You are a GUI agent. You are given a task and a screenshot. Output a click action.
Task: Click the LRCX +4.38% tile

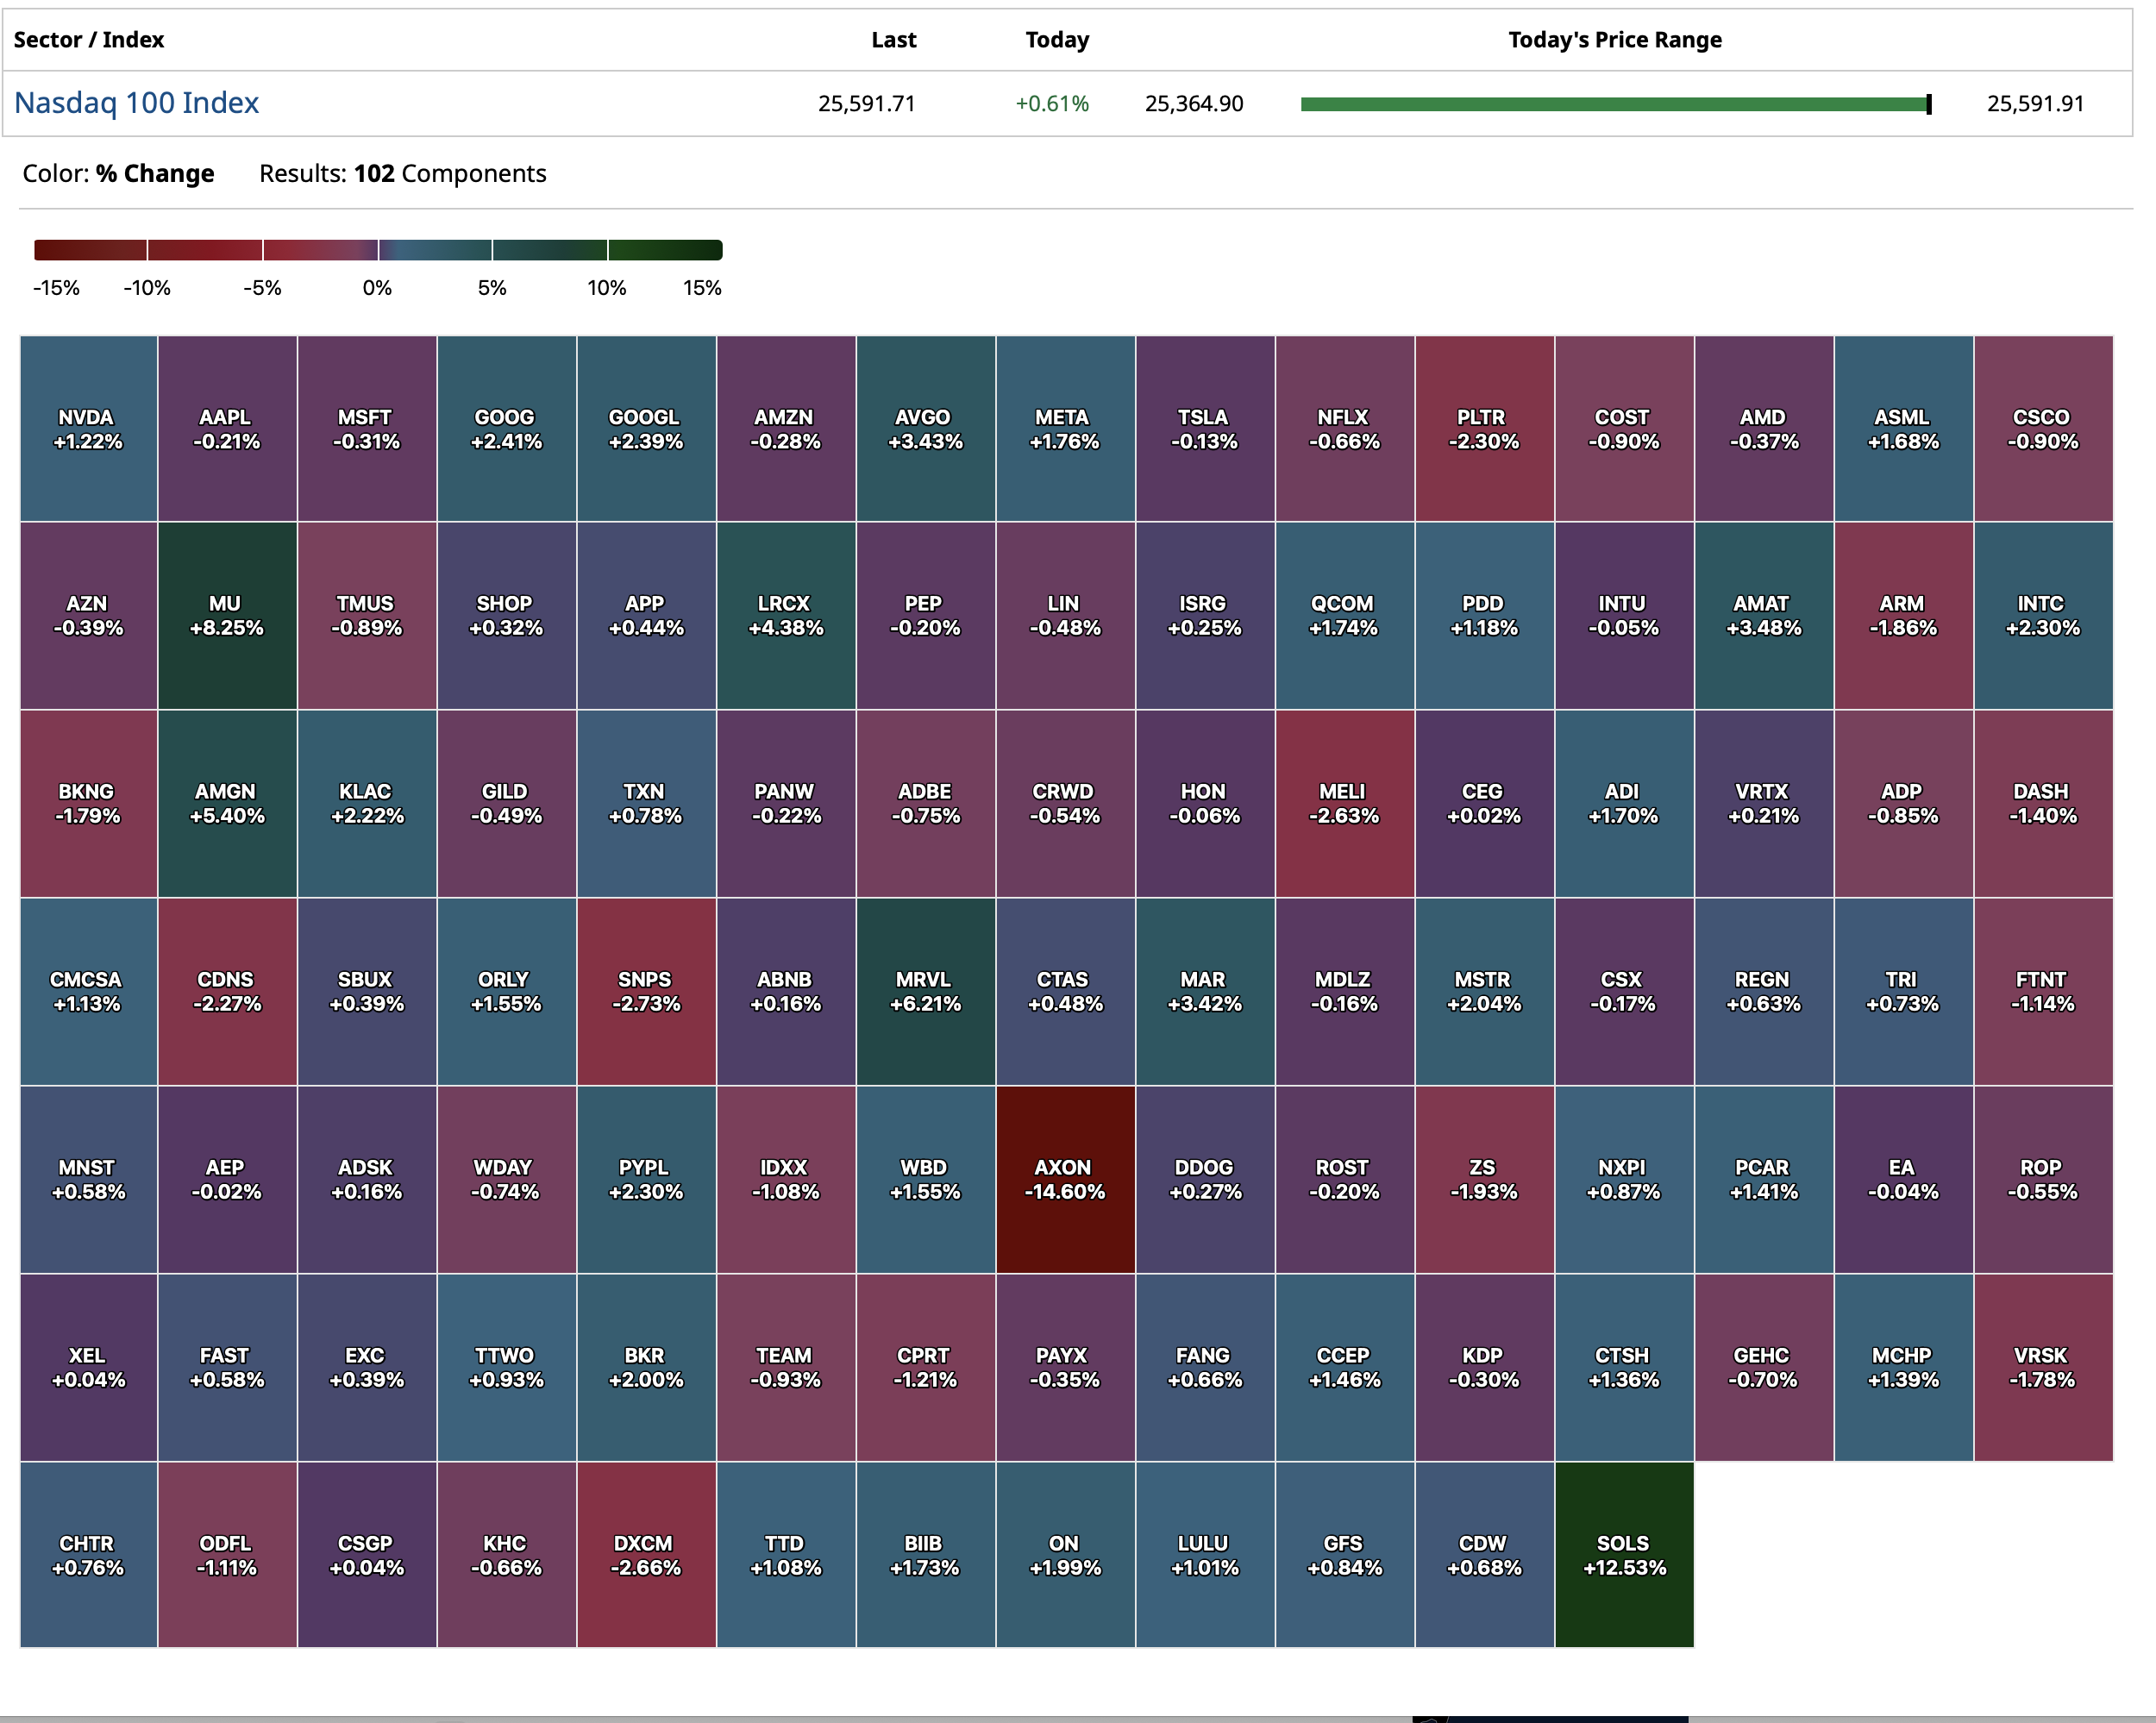[786, 615]
